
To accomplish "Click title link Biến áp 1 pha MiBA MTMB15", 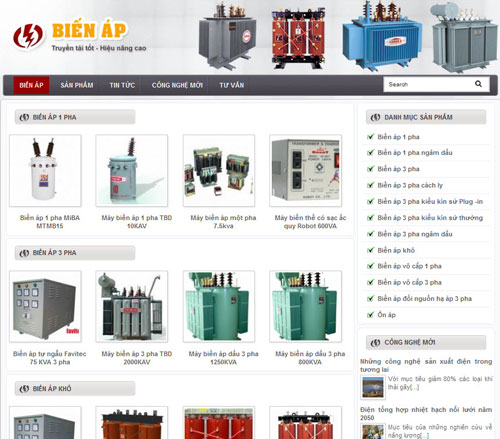I will click(x=50, y=222).
